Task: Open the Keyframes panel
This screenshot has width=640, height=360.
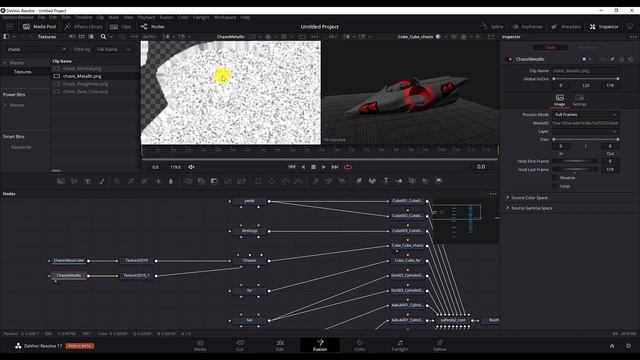Action: 527,27
